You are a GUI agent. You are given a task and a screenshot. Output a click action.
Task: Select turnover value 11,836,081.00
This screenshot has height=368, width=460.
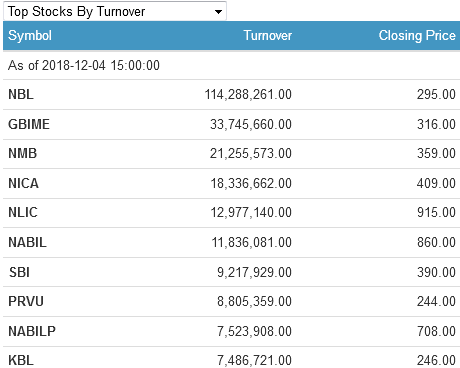point(252,242)
